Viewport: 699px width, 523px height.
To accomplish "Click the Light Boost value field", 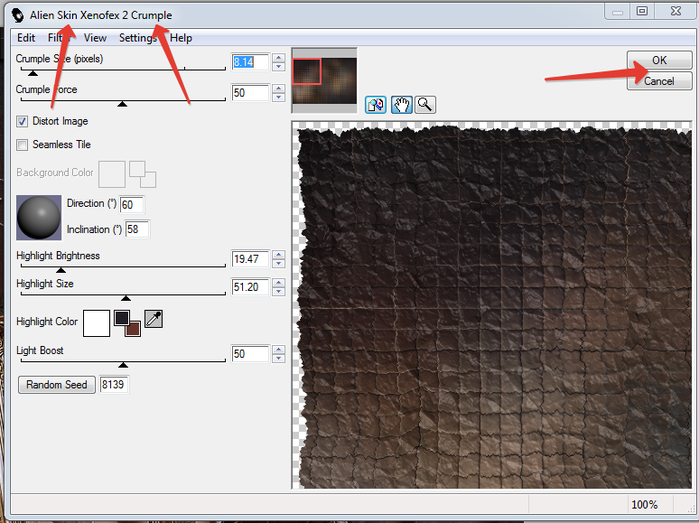I will tap(251, 354).
